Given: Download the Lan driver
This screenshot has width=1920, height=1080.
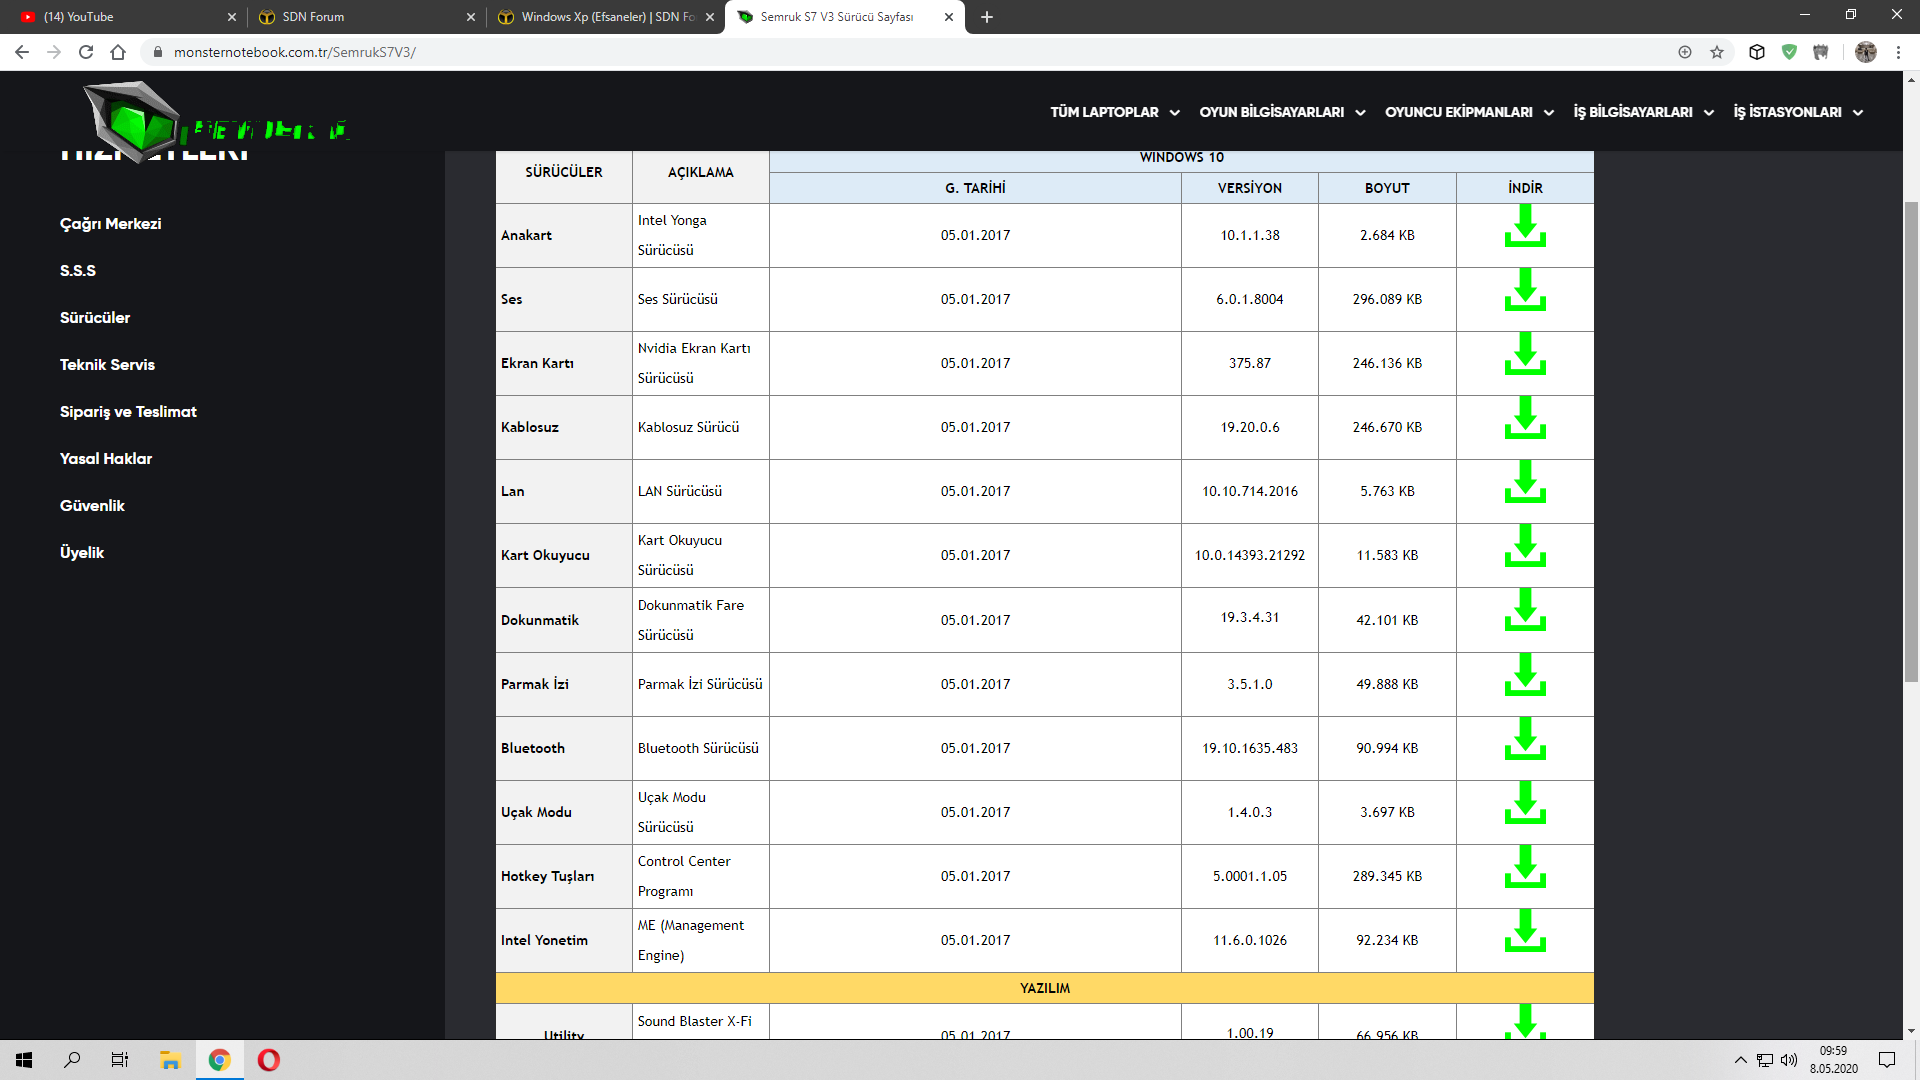Looking at the screenshot, I should tap(1525, 483).
